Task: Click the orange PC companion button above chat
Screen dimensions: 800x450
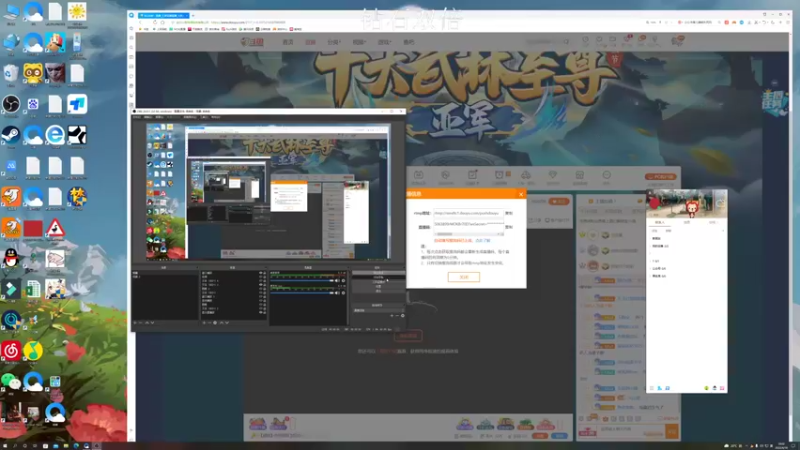Action: click(x=661, y=177)
